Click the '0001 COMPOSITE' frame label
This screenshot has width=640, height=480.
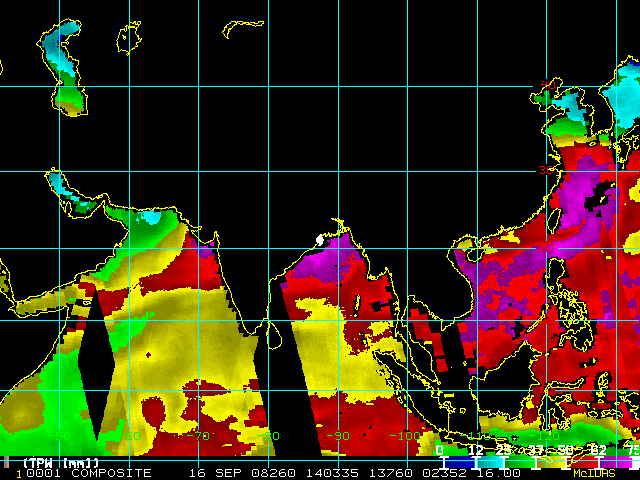click(89, 473)
